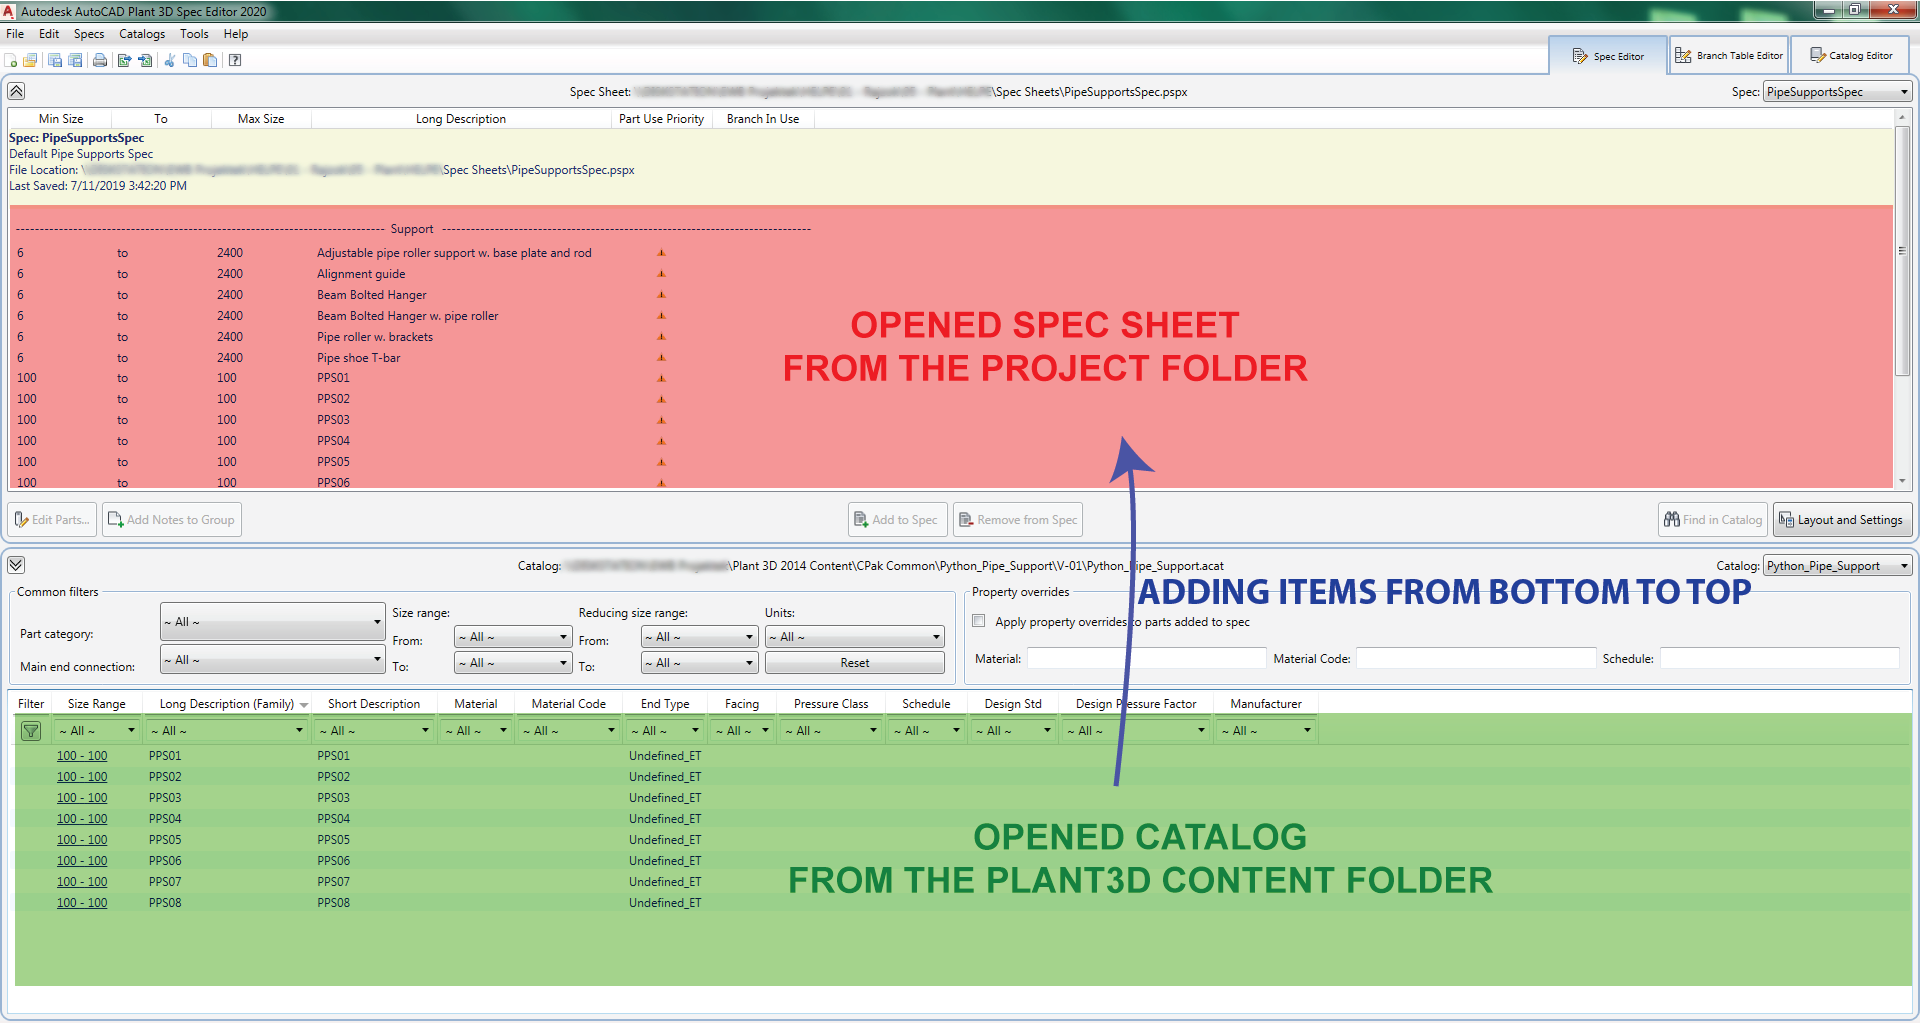Click the 100 - 100 link for PPS05
The height and width of the screenshot is (1023, 1920).
(82, 840)
